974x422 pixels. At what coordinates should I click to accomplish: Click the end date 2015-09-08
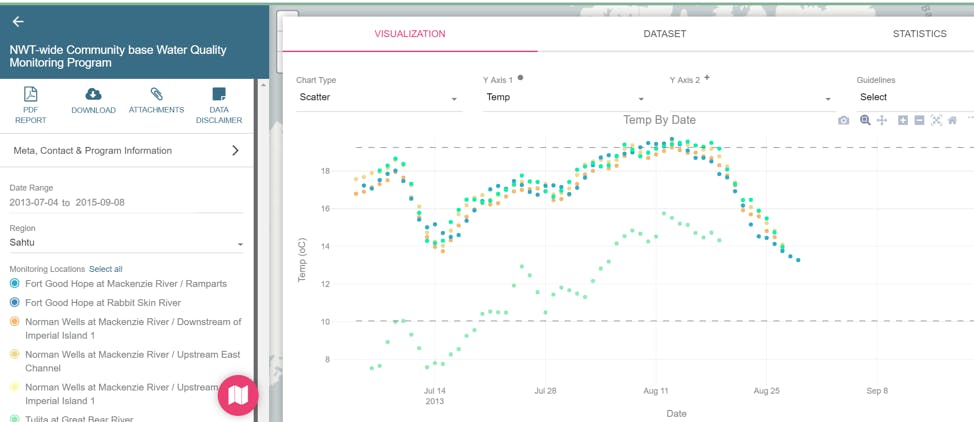[x=100, y=203]
